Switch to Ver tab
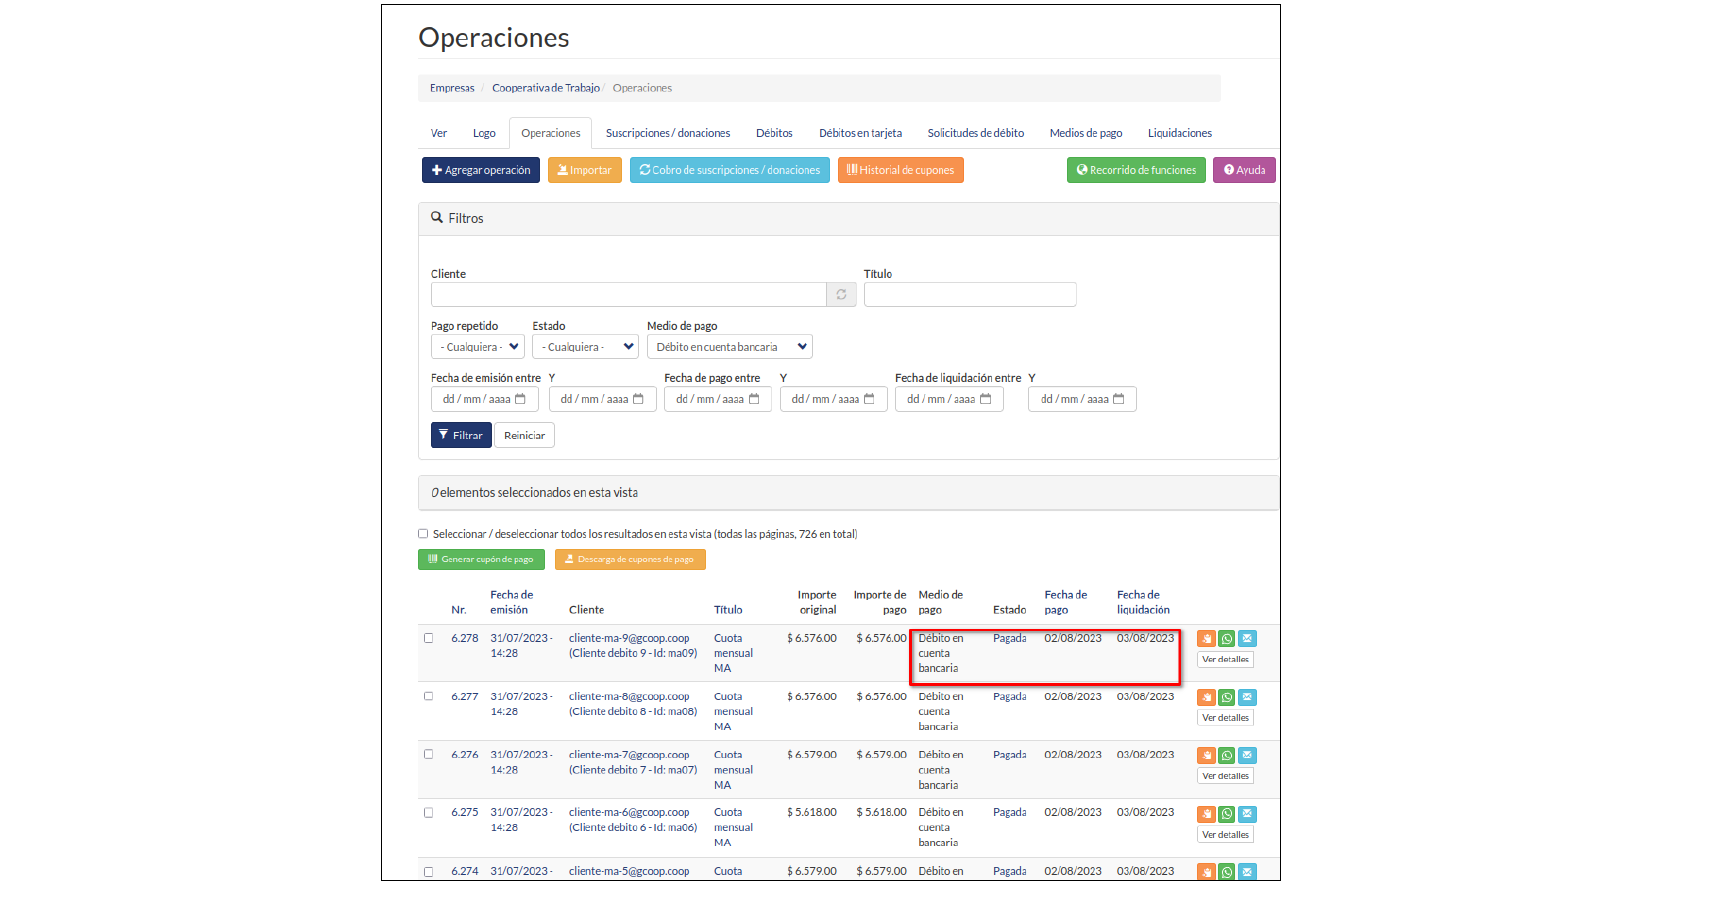Image resolution: width=1710 pixels, height=907 pixels. click(439, 133)
